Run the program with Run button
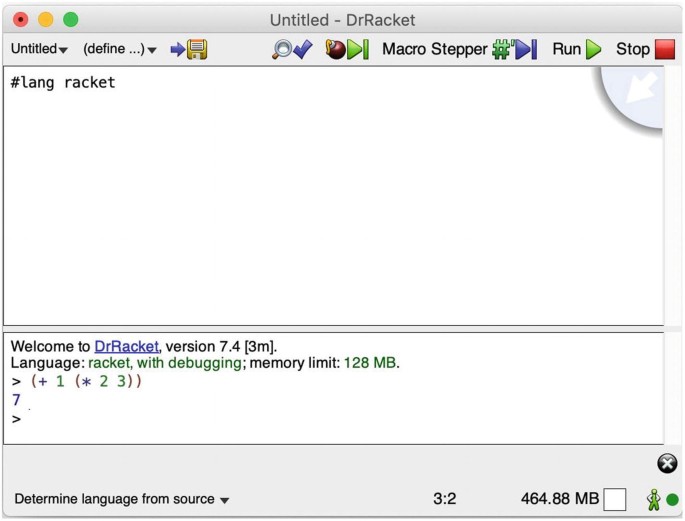This screenshot has width=685, height=521. pos(577,49)
